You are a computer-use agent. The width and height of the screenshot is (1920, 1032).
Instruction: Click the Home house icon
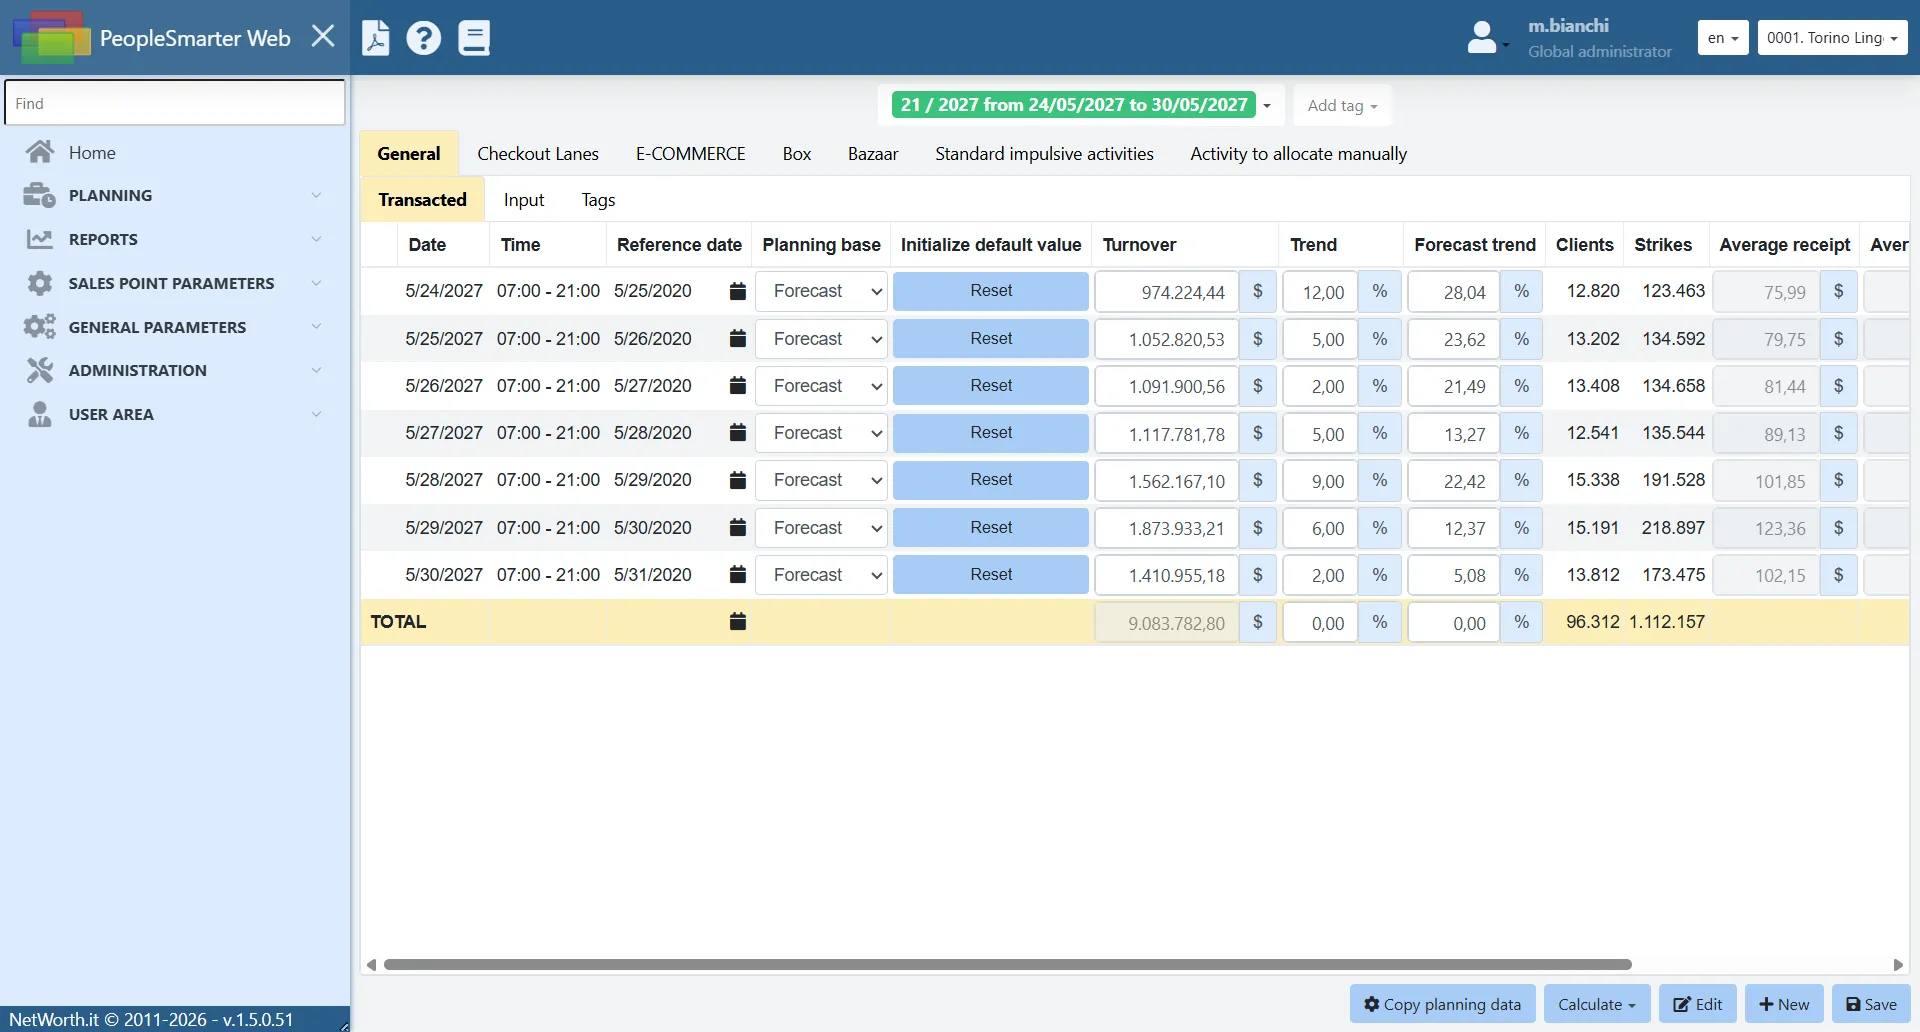click(40, 152)
